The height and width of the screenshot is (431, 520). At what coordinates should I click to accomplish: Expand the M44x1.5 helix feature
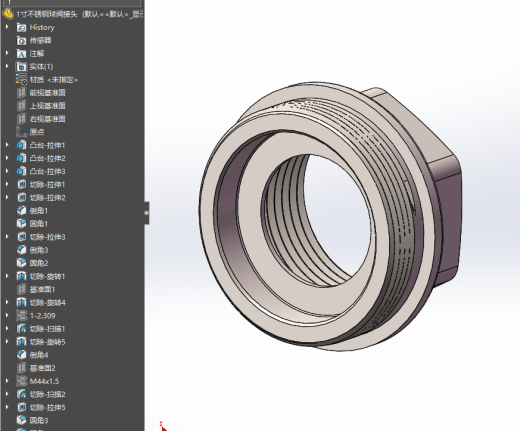click(x=7, y=381)
